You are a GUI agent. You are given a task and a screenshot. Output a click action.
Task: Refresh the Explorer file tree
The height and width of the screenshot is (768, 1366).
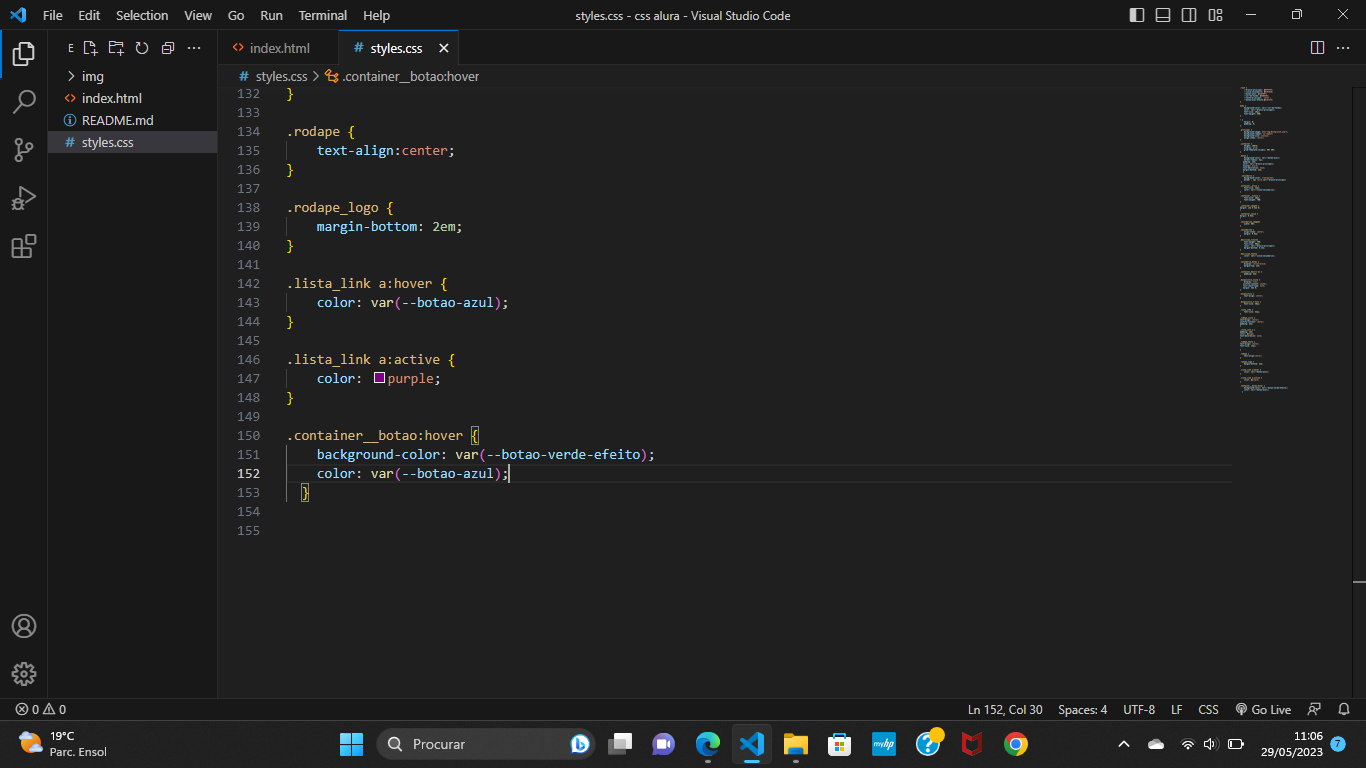tap(142, 48)
